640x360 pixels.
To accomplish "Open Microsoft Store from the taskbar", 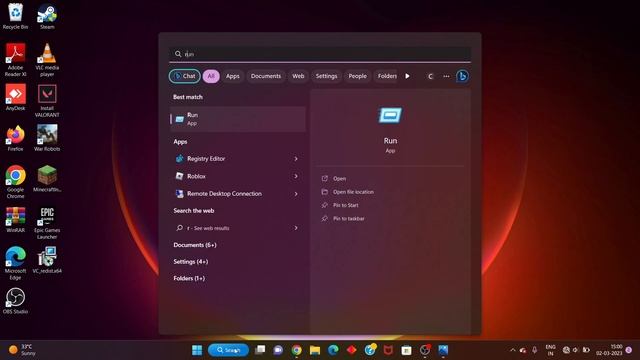I will click(406, 350).
